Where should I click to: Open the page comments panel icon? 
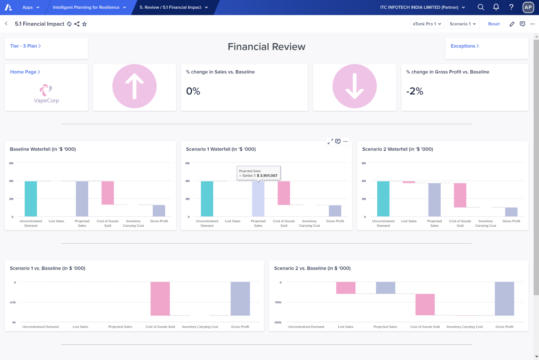[522, 24]
